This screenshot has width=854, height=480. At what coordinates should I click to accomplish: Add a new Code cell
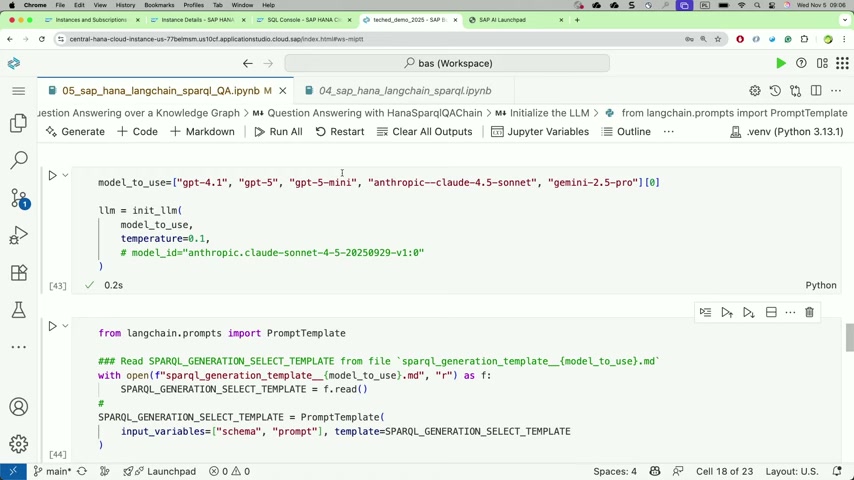point(138,131)
